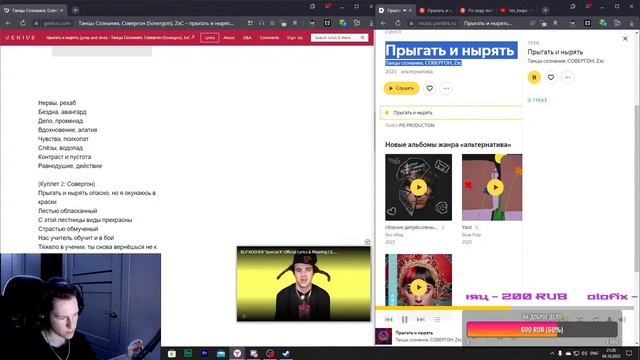Like the album with heart next to Слушать
The image size is (640, 360).
429,88
